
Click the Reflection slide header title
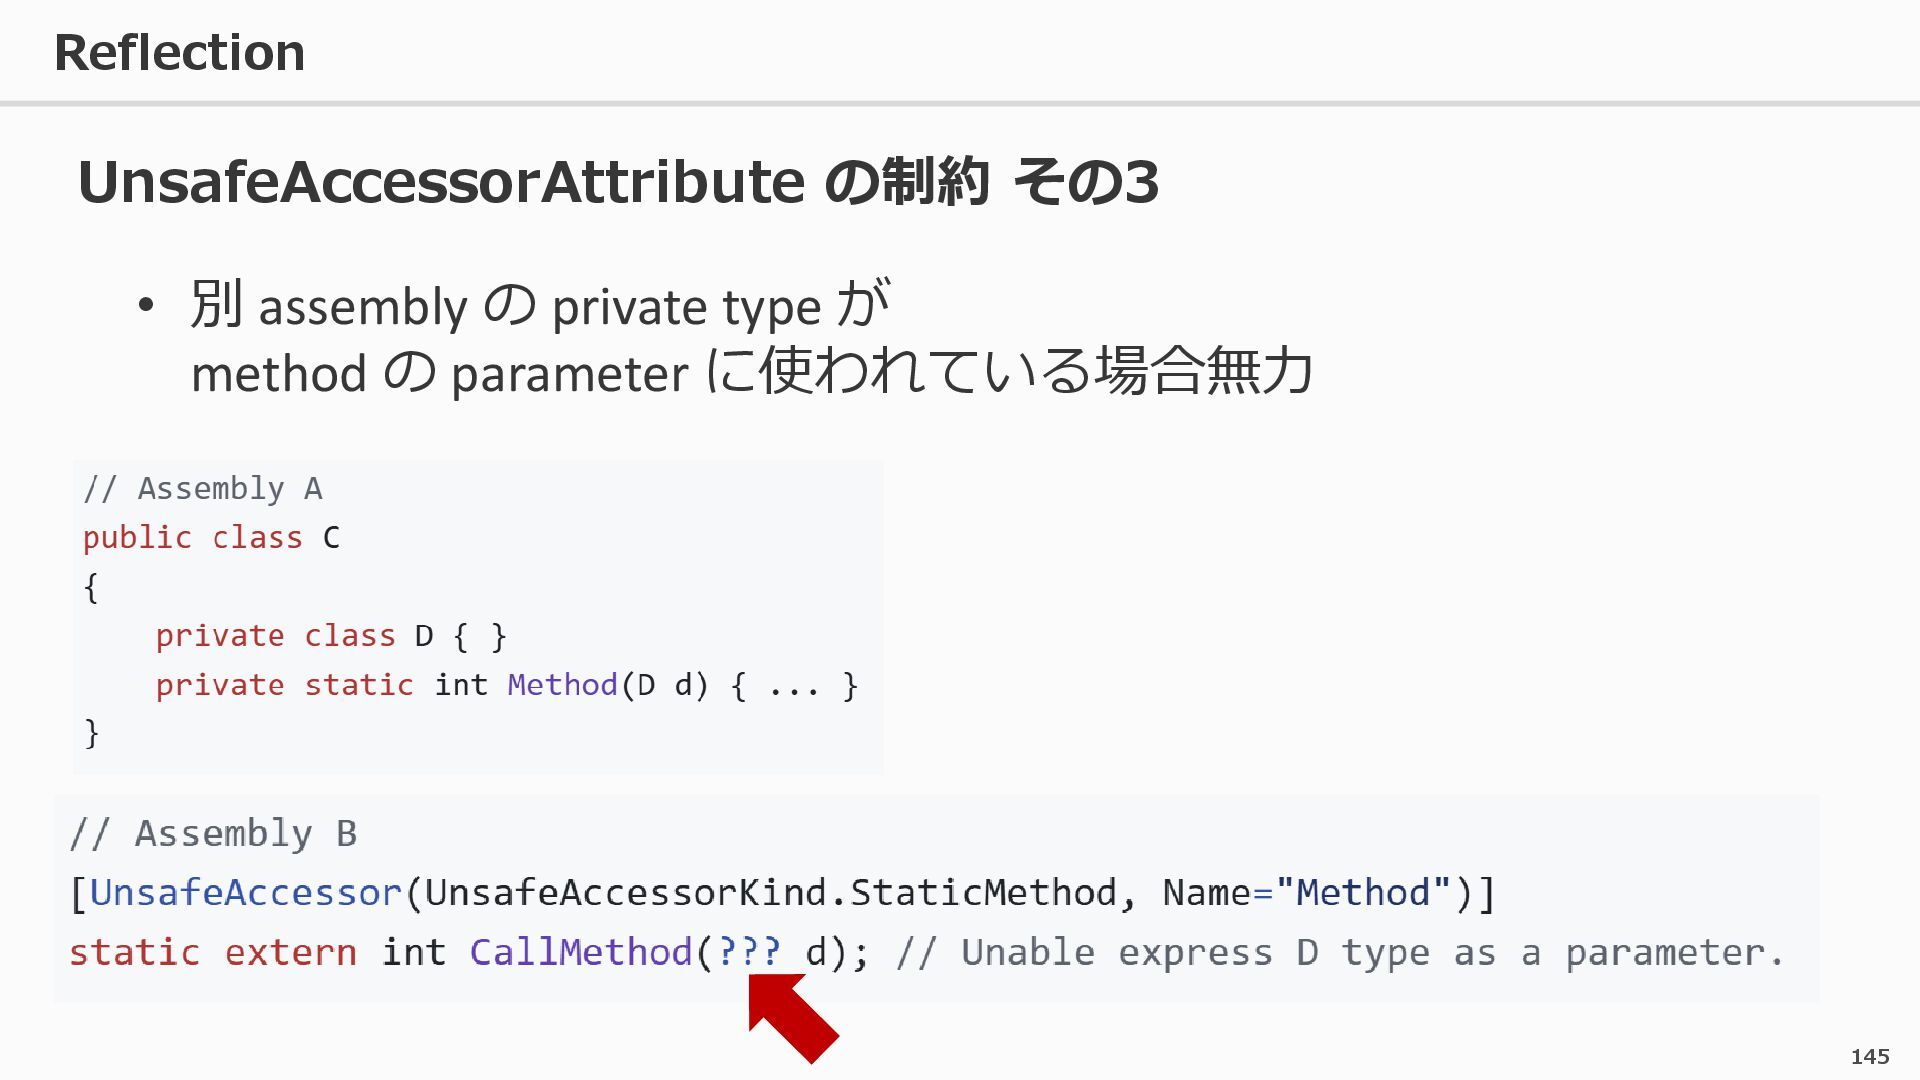[180, 52]
